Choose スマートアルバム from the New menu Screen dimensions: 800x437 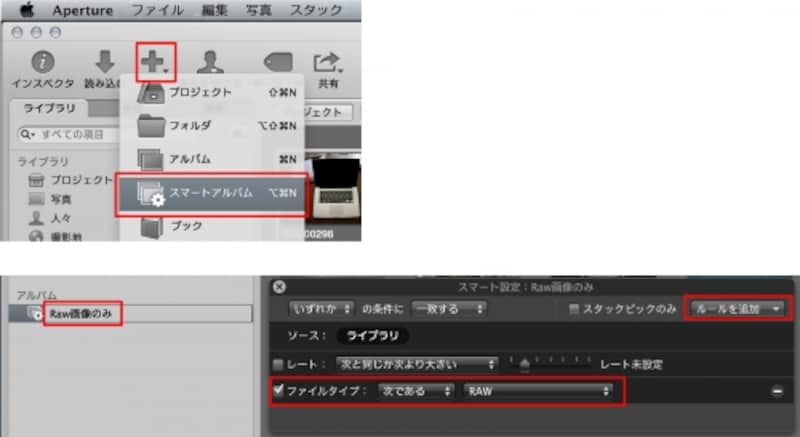tap(212, 193)
